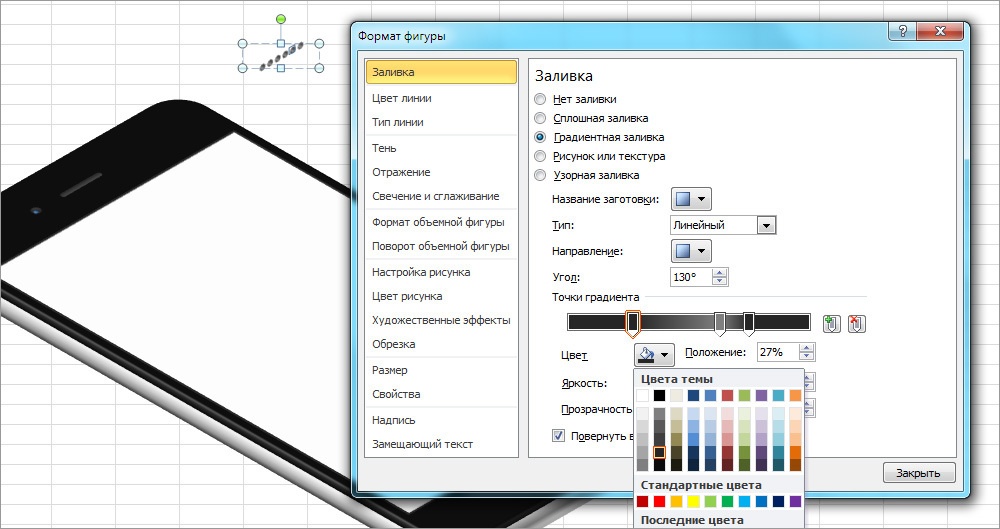Open the Тень category
This screenshot has height=529, width=1000.
441,148
